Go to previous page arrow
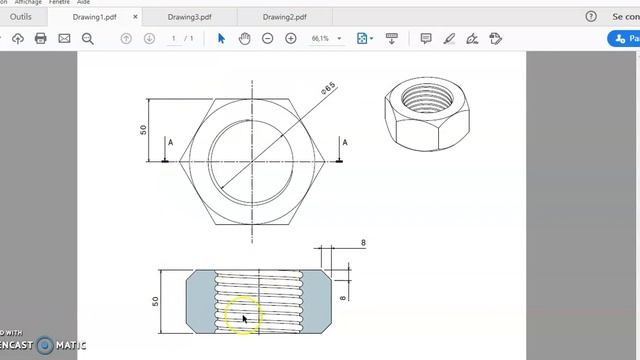 (x=126, y=39)
